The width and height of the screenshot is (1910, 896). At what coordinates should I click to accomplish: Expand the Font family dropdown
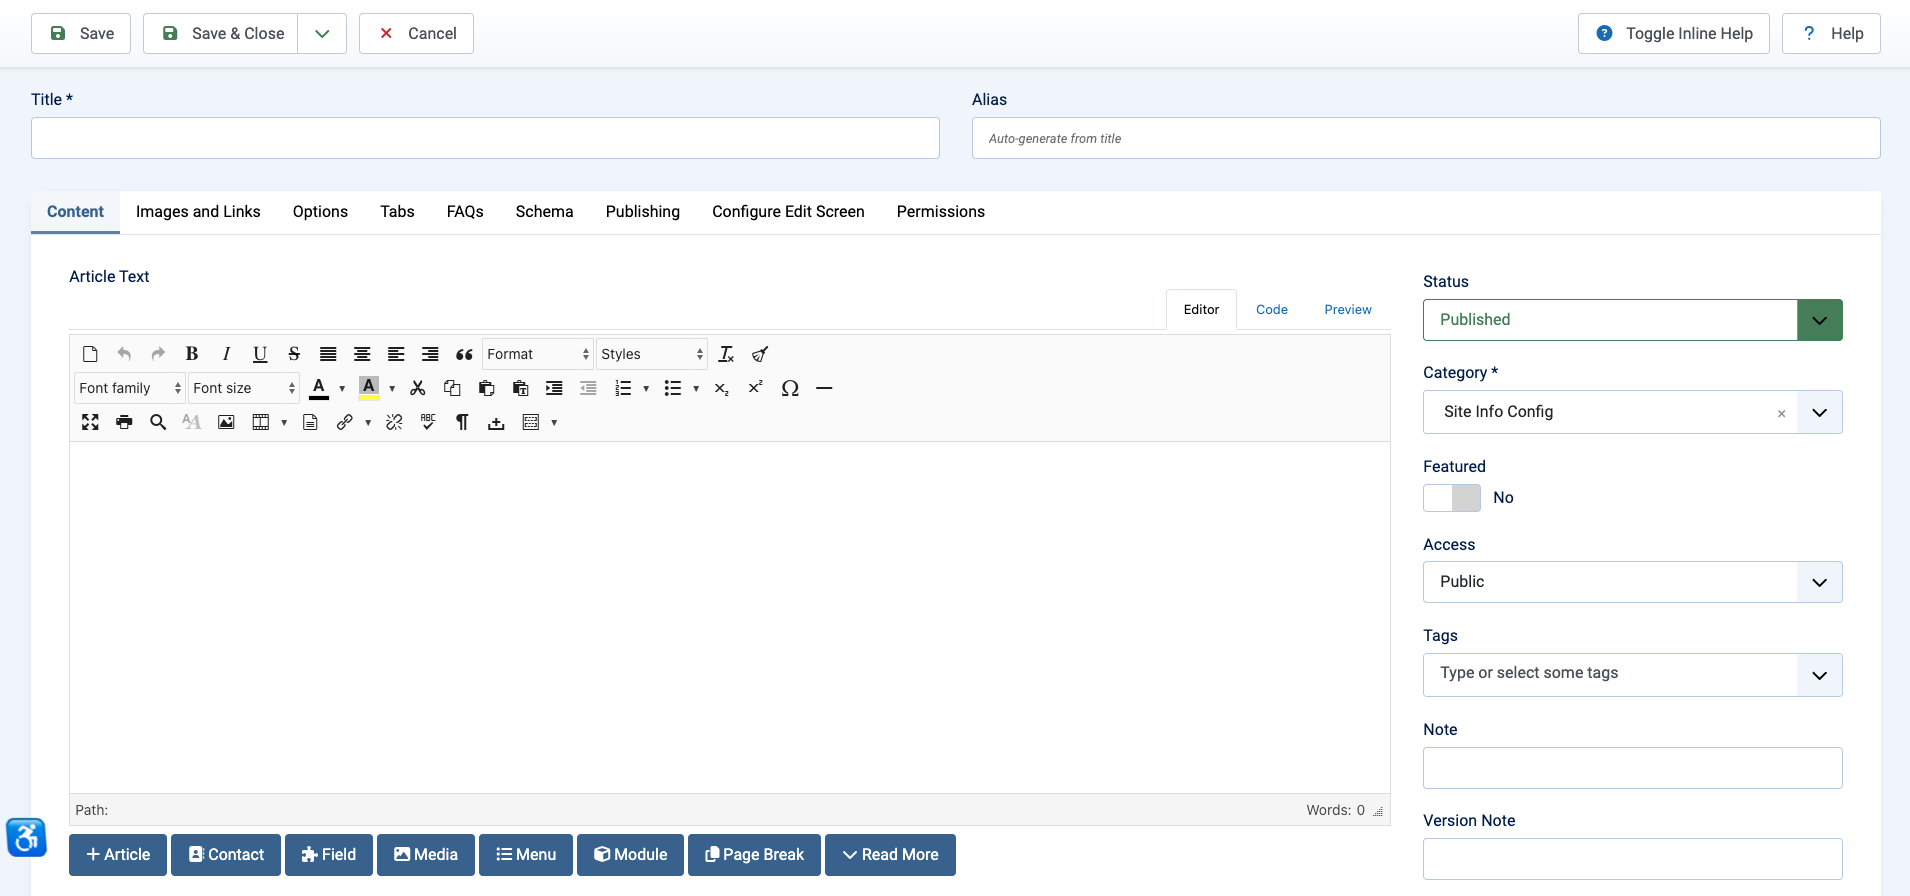[130, 388]
